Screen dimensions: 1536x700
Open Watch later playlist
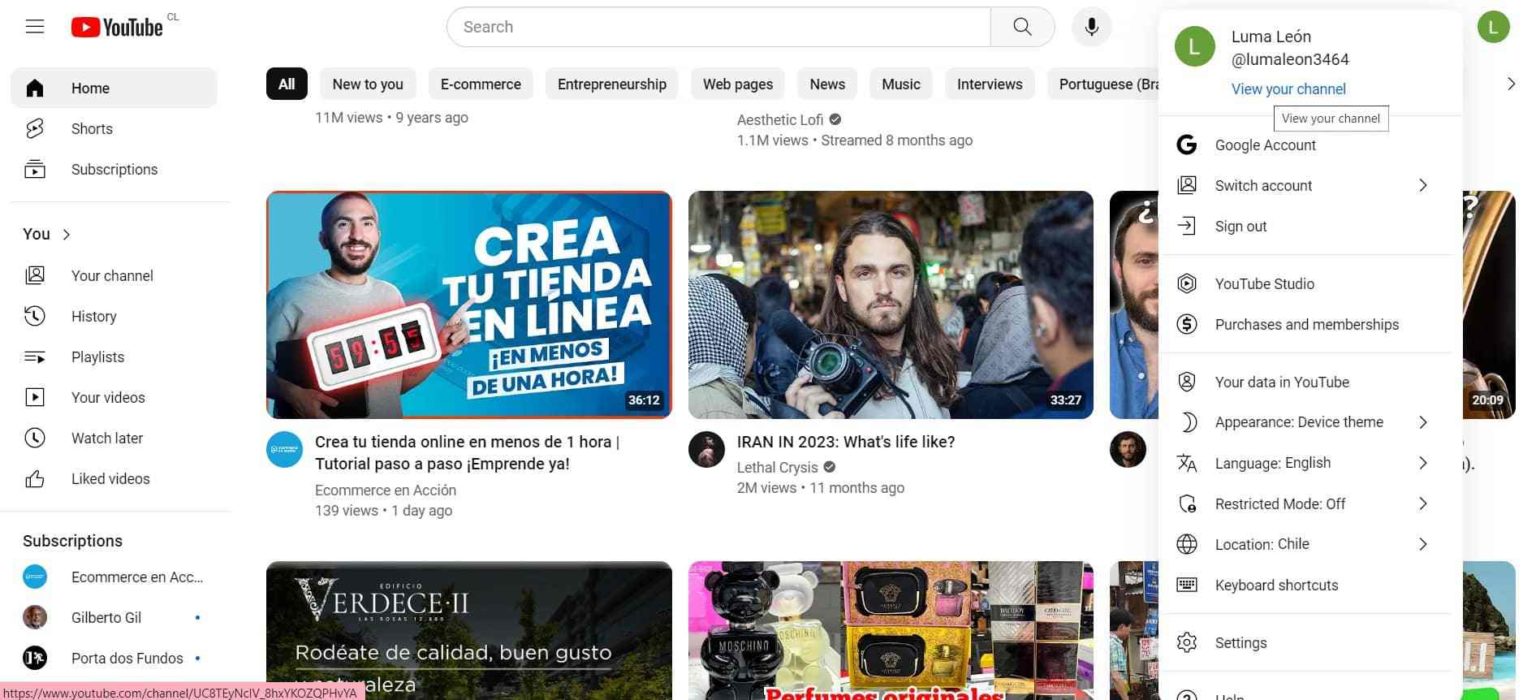coord(108,438)
